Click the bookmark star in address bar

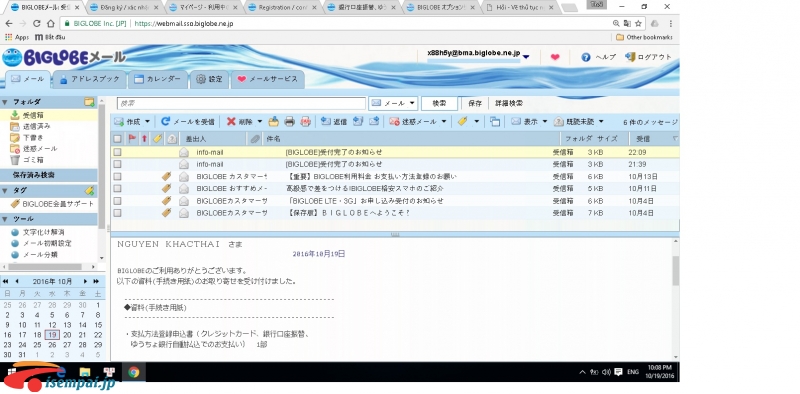[638, 23]
